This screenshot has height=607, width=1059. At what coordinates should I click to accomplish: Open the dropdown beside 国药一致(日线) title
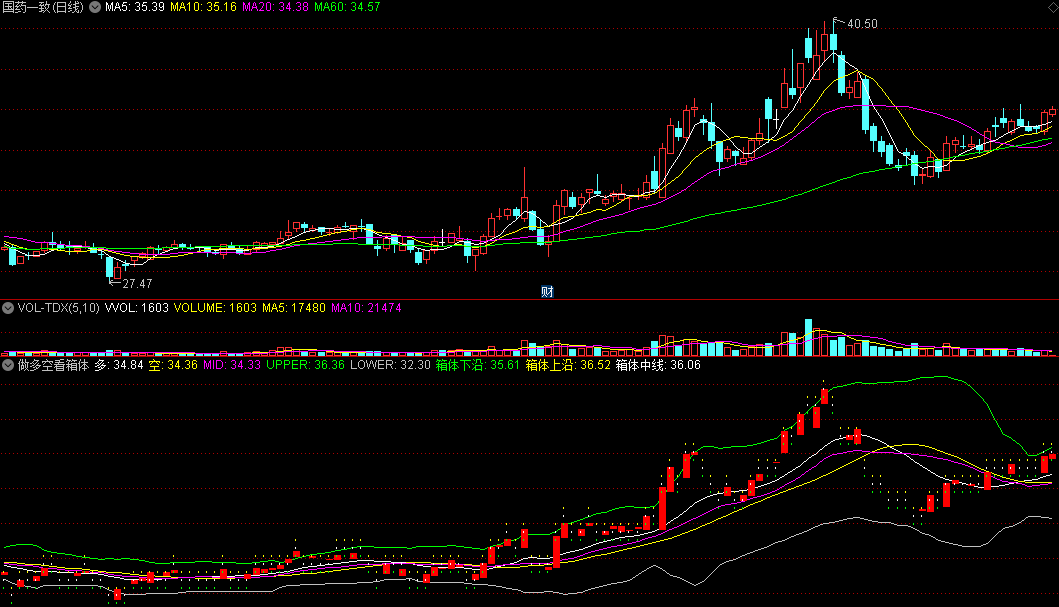[x=95, y=7]
